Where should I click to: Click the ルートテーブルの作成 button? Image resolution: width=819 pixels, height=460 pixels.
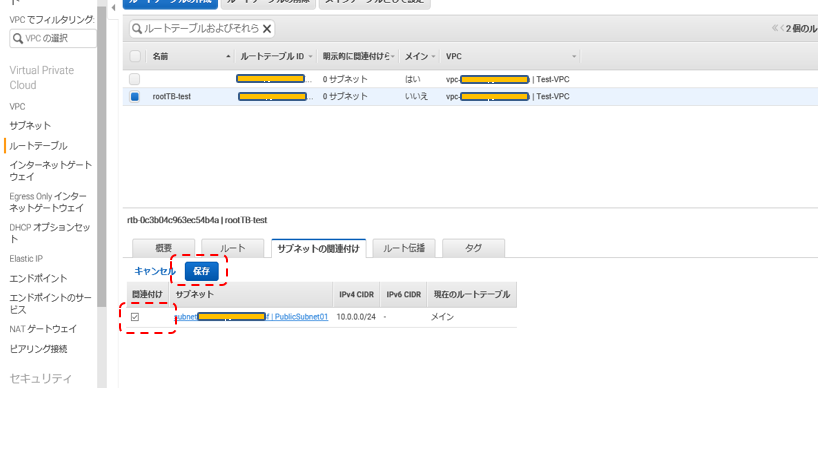(170, 3)
